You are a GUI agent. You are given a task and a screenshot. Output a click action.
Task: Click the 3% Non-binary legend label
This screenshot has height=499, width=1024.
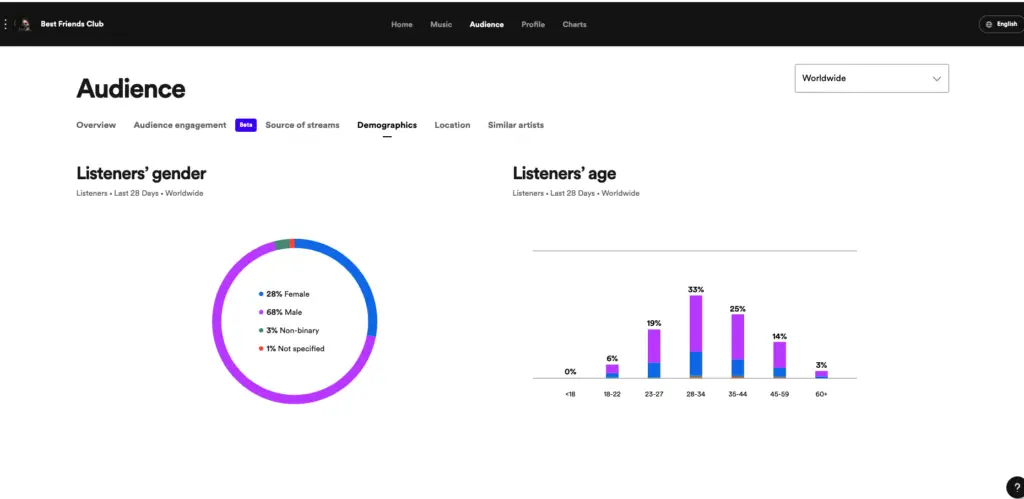tap(293, 330)
